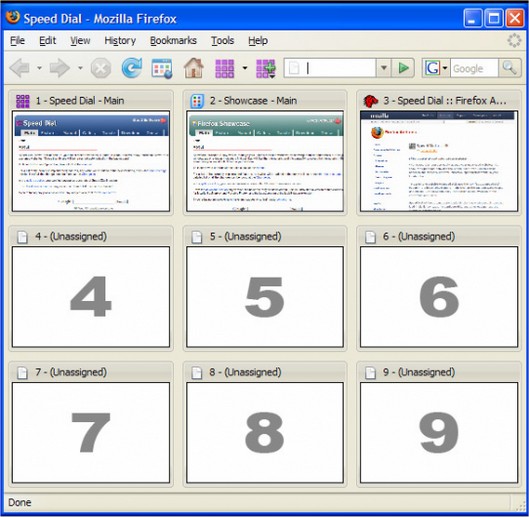The width and height of the screenshot is (529, 517).
Task: Click the Forward arrow icon
Action: click(x=60, y=68)
